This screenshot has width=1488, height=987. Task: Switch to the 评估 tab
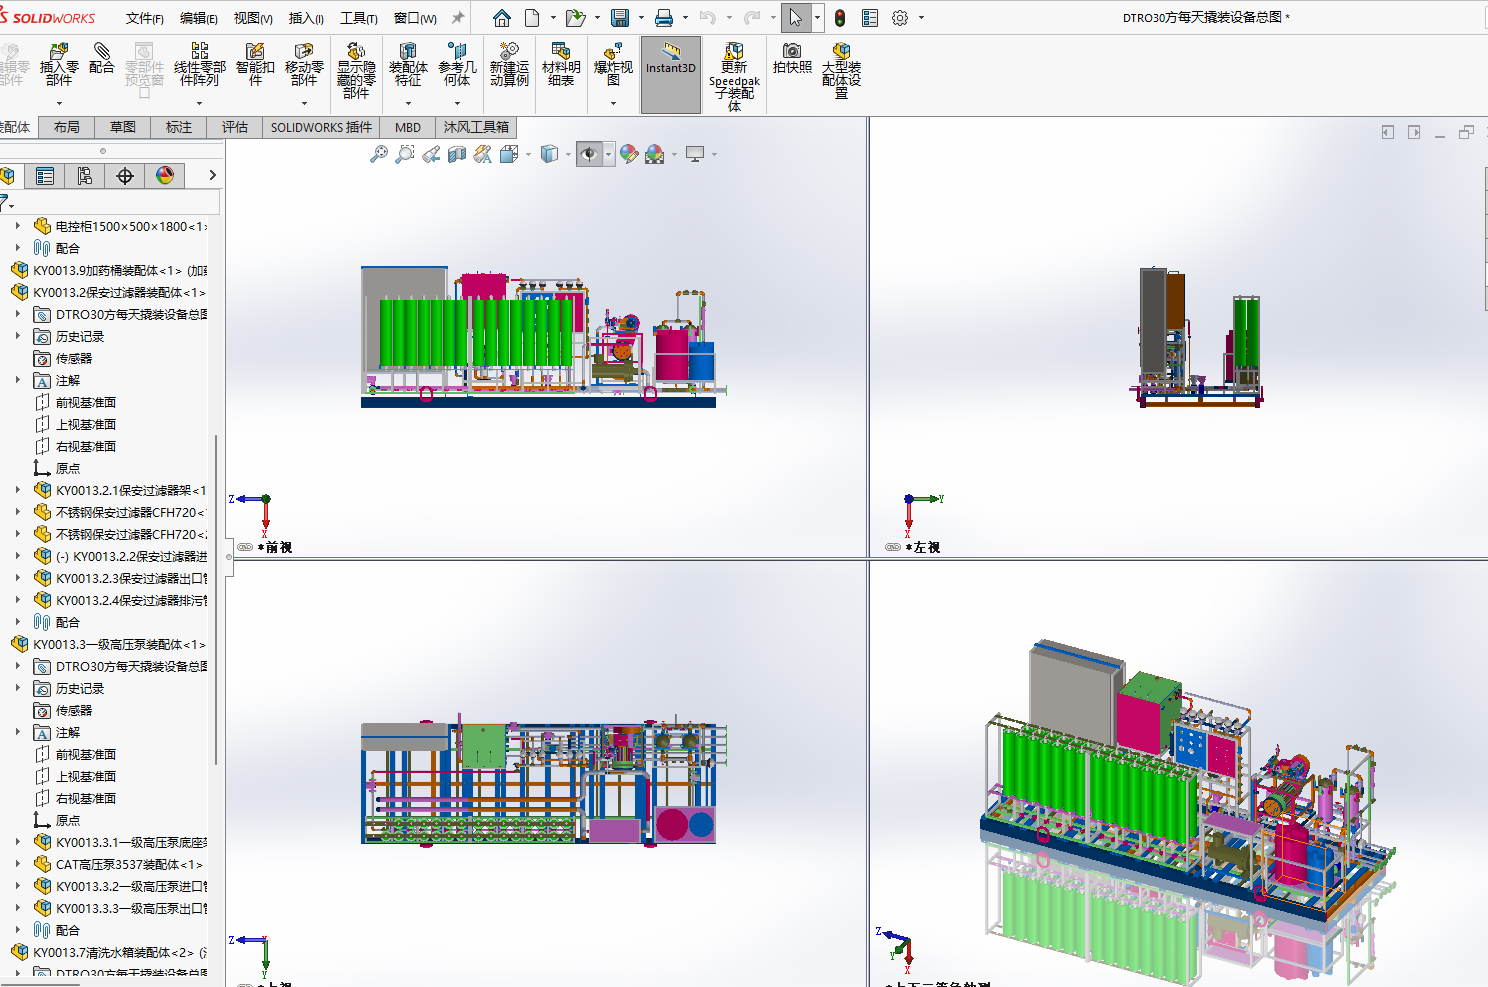click(235, 127)
